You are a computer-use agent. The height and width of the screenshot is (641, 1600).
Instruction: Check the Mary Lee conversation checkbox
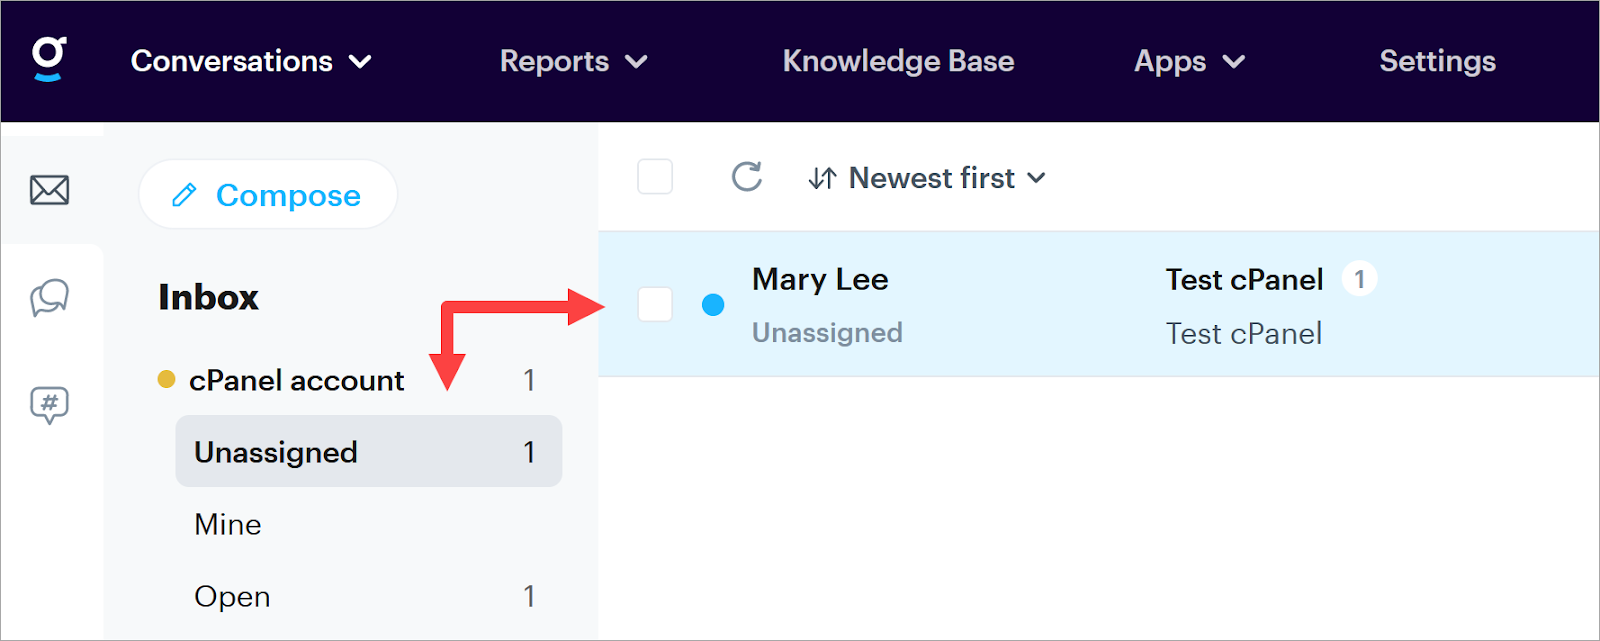click(x=655, y=304)
